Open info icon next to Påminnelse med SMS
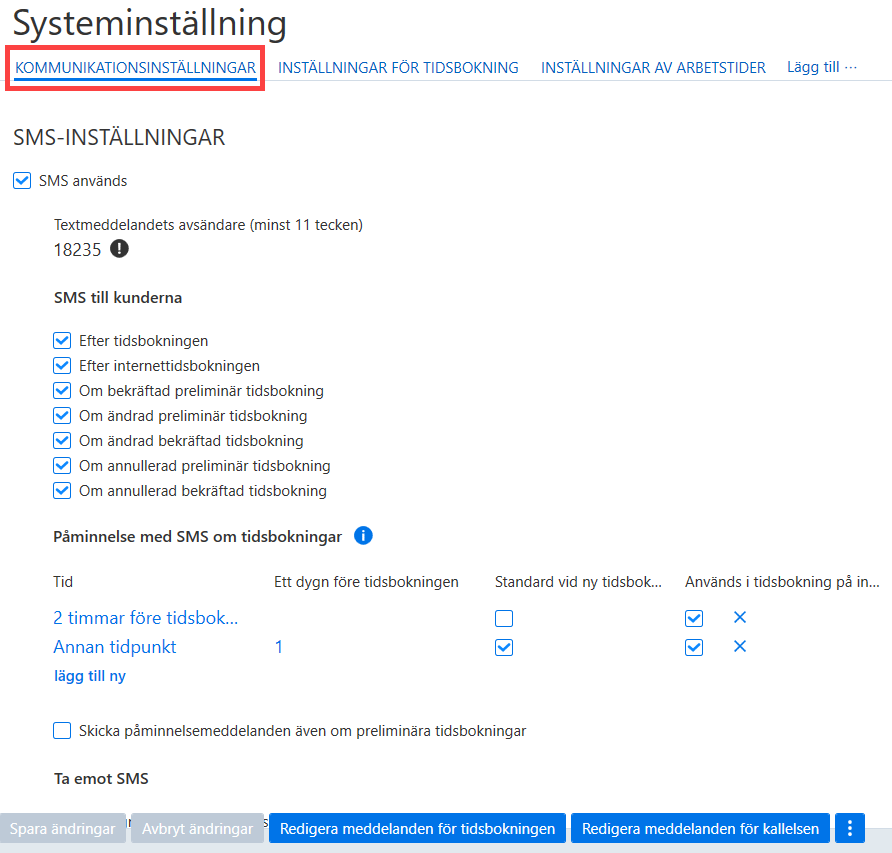The height and width of the screenshot is (853, 892). pos(363,535)
